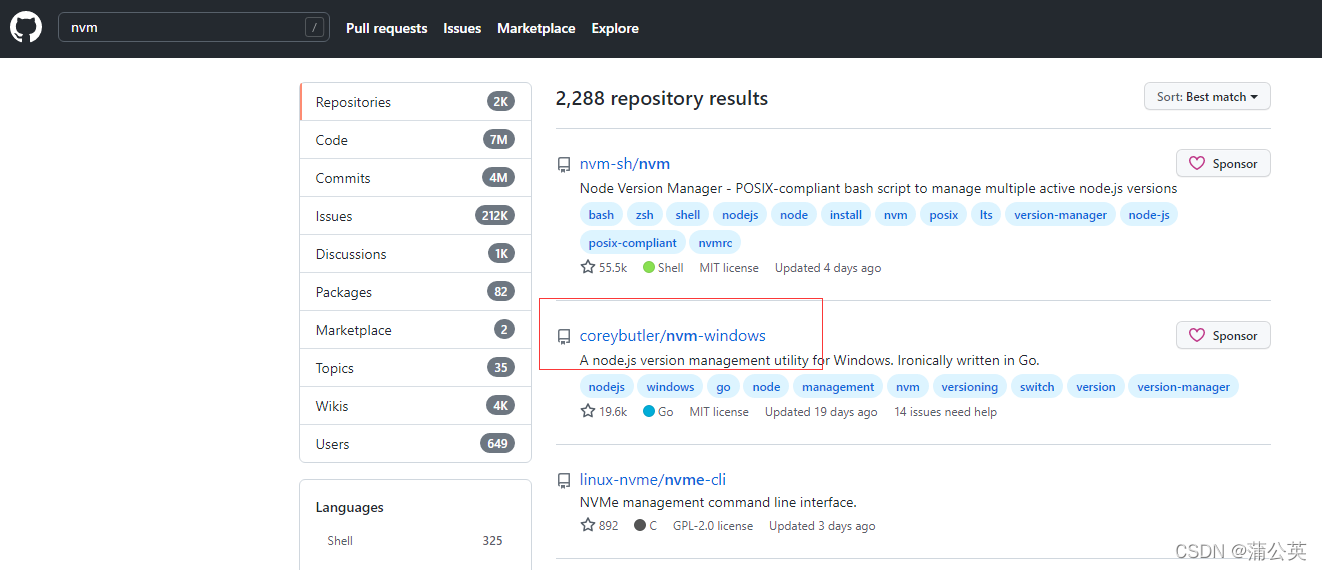
Task: Filter by Shell language in sidebar
Action: (415, 541)
